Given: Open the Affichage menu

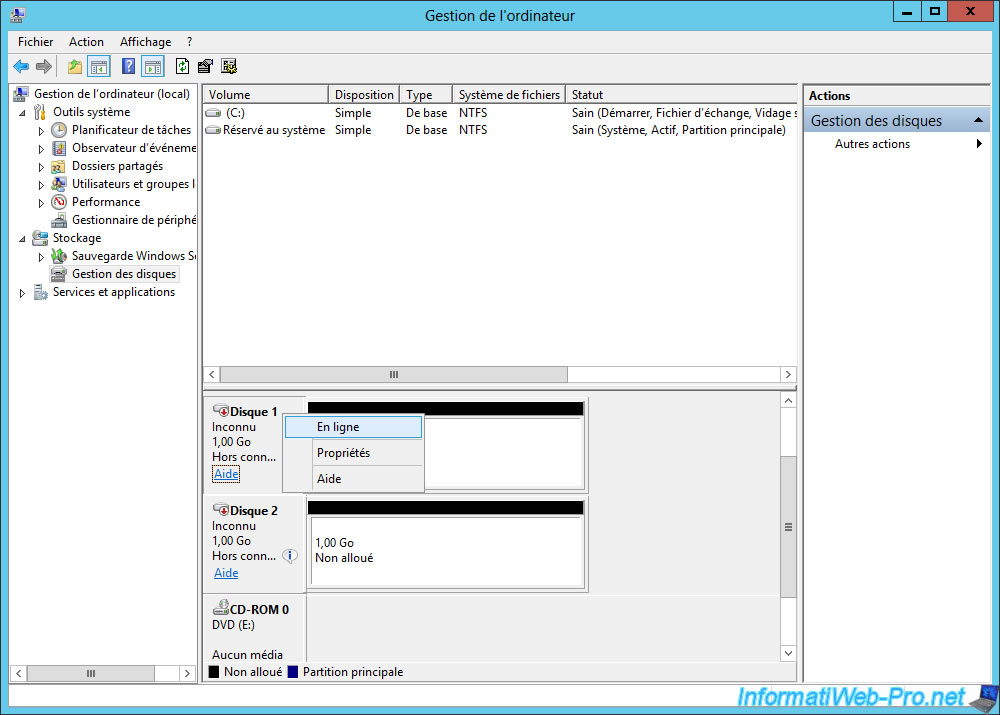Looking at the screenshot, I should (145, 42).
